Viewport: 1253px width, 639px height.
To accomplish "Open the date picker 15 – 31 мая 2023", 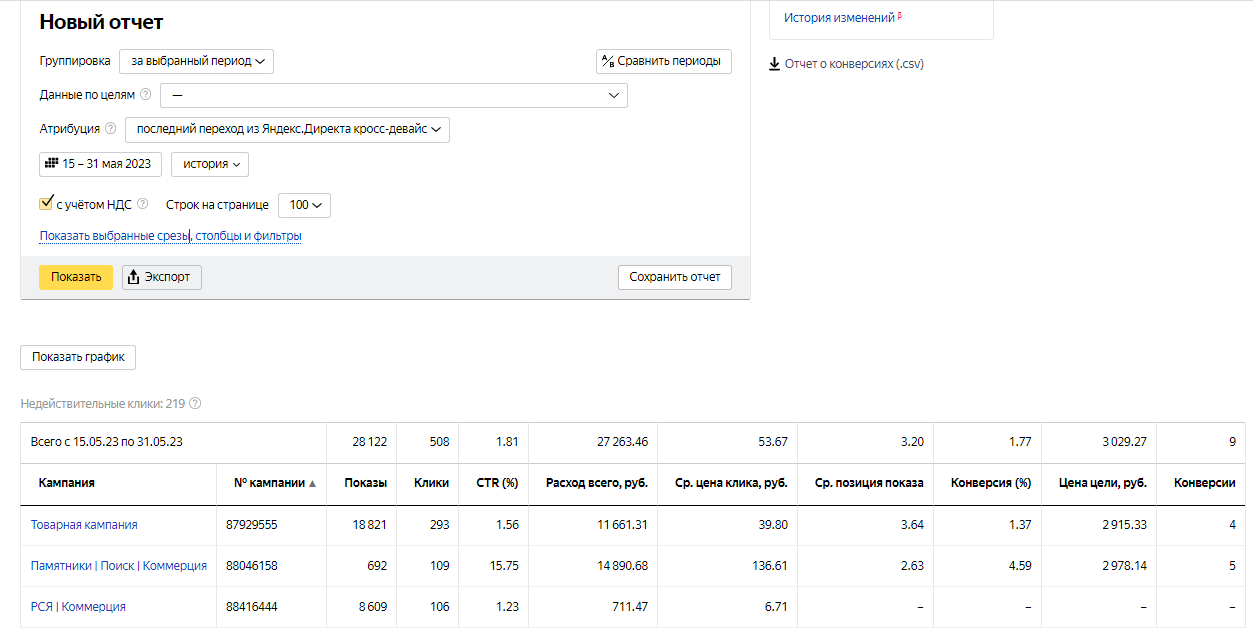I will [x=101, y=164].
